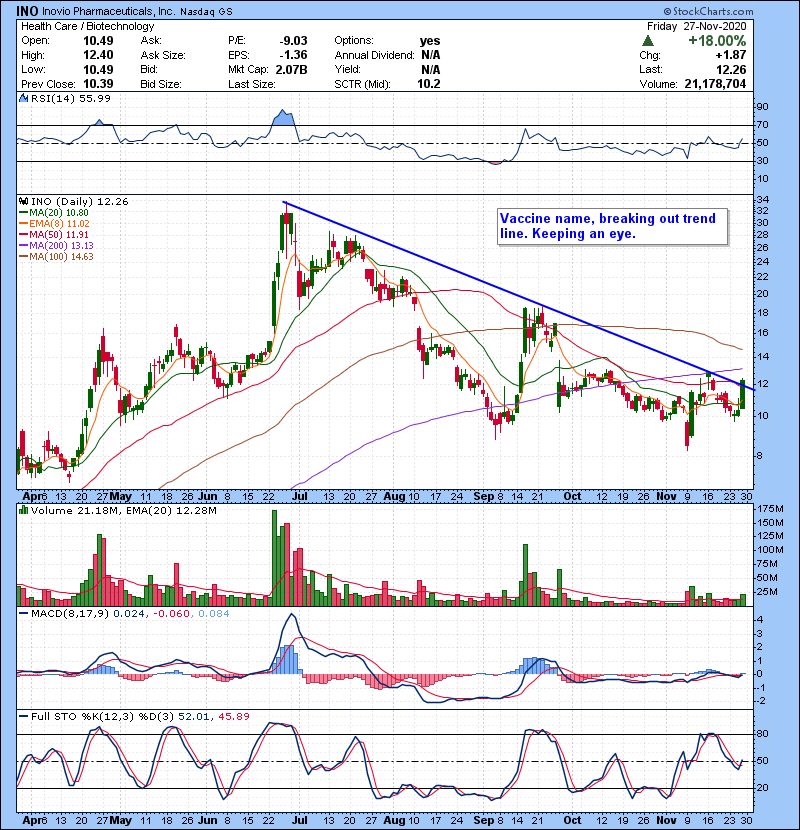Click the Jul label on upper date axis
Viewport: 800px width, 830px height.
coord(300,497)
